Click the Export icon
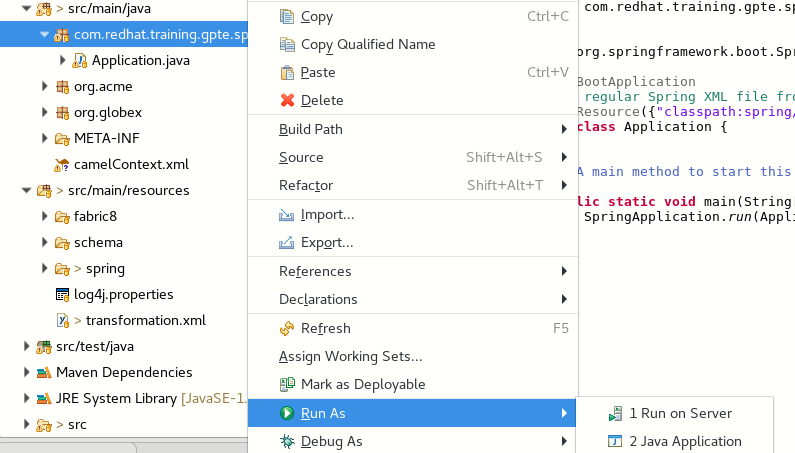The width and height of the screenshot is (795, 453). point(287,243)
